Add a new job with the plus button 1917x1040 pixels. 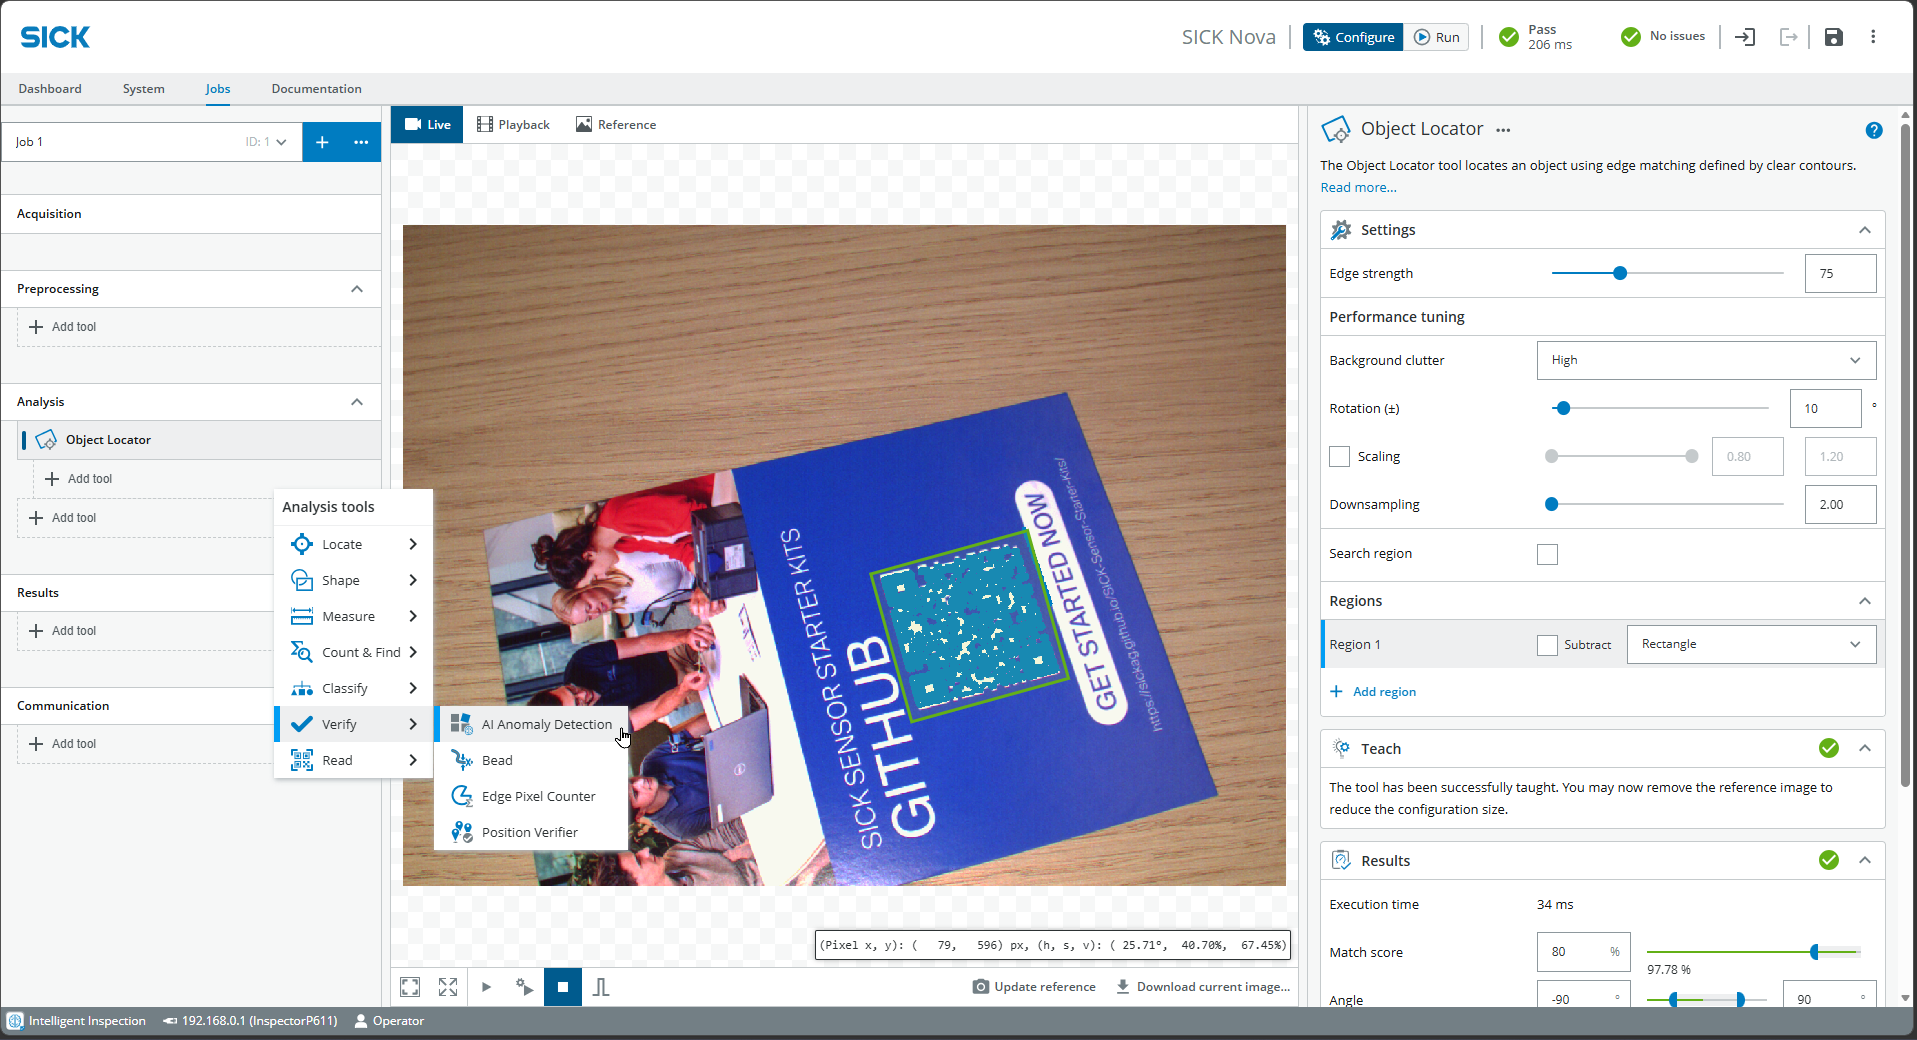click(322, 142)
